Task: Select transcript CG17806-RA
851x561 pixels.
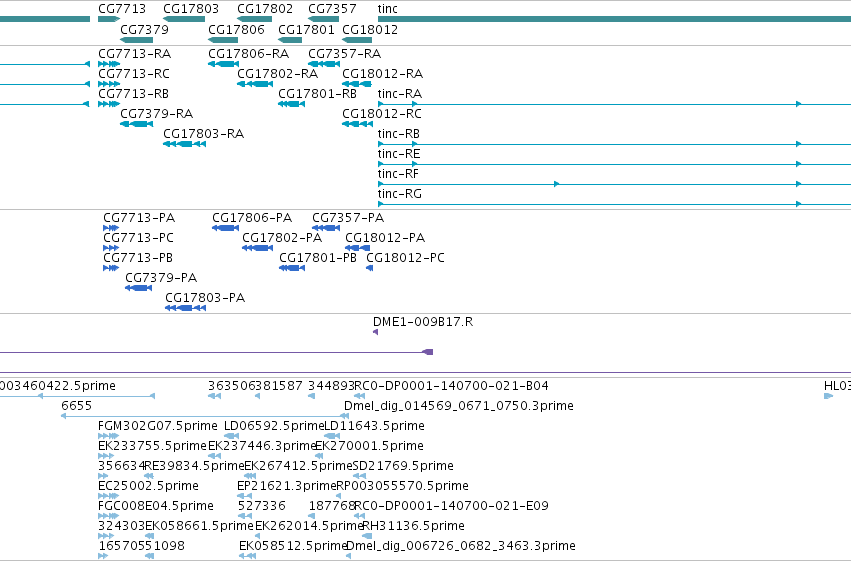Action: pos(249,54)
